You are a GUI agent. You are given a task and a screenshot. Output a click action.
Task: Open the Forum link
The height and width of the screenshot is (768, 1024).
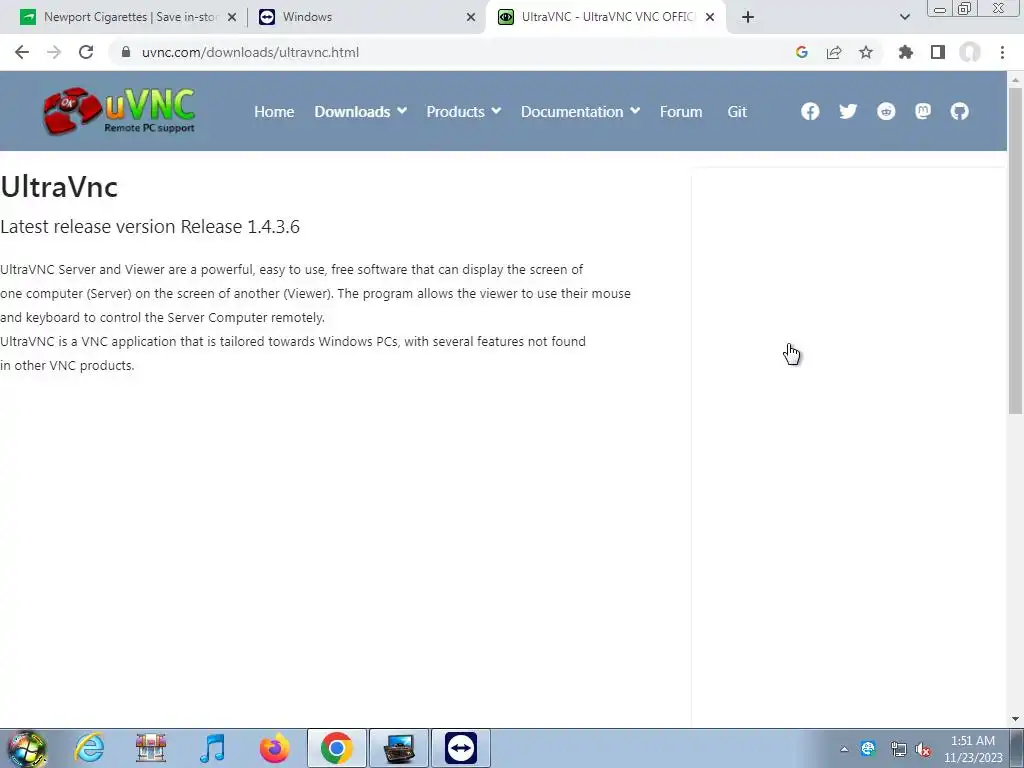[x=681, y=112]
